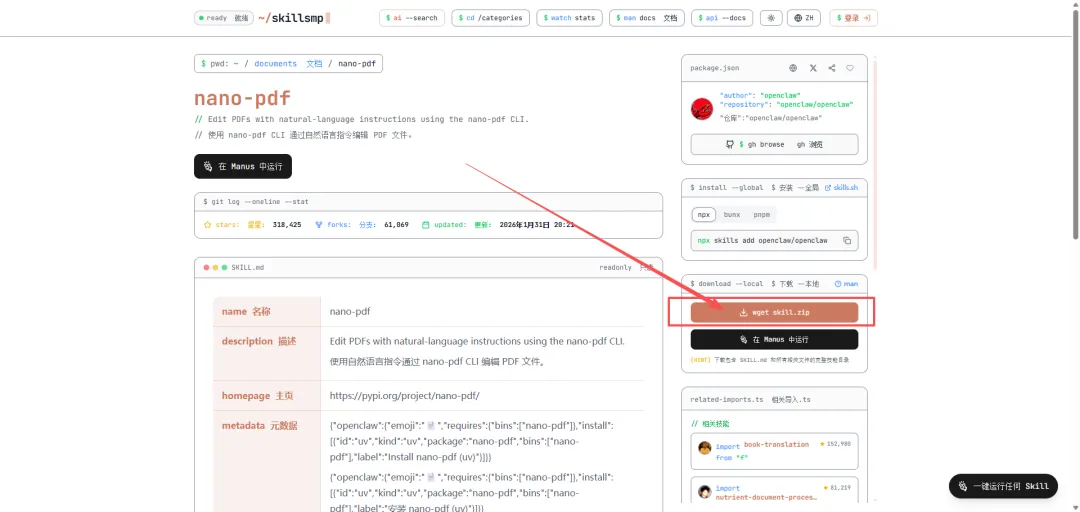Click the nano-pdf page title
Image resolution: width=1080 pixels, height=512 pixels.
click(x=242, y=97)
